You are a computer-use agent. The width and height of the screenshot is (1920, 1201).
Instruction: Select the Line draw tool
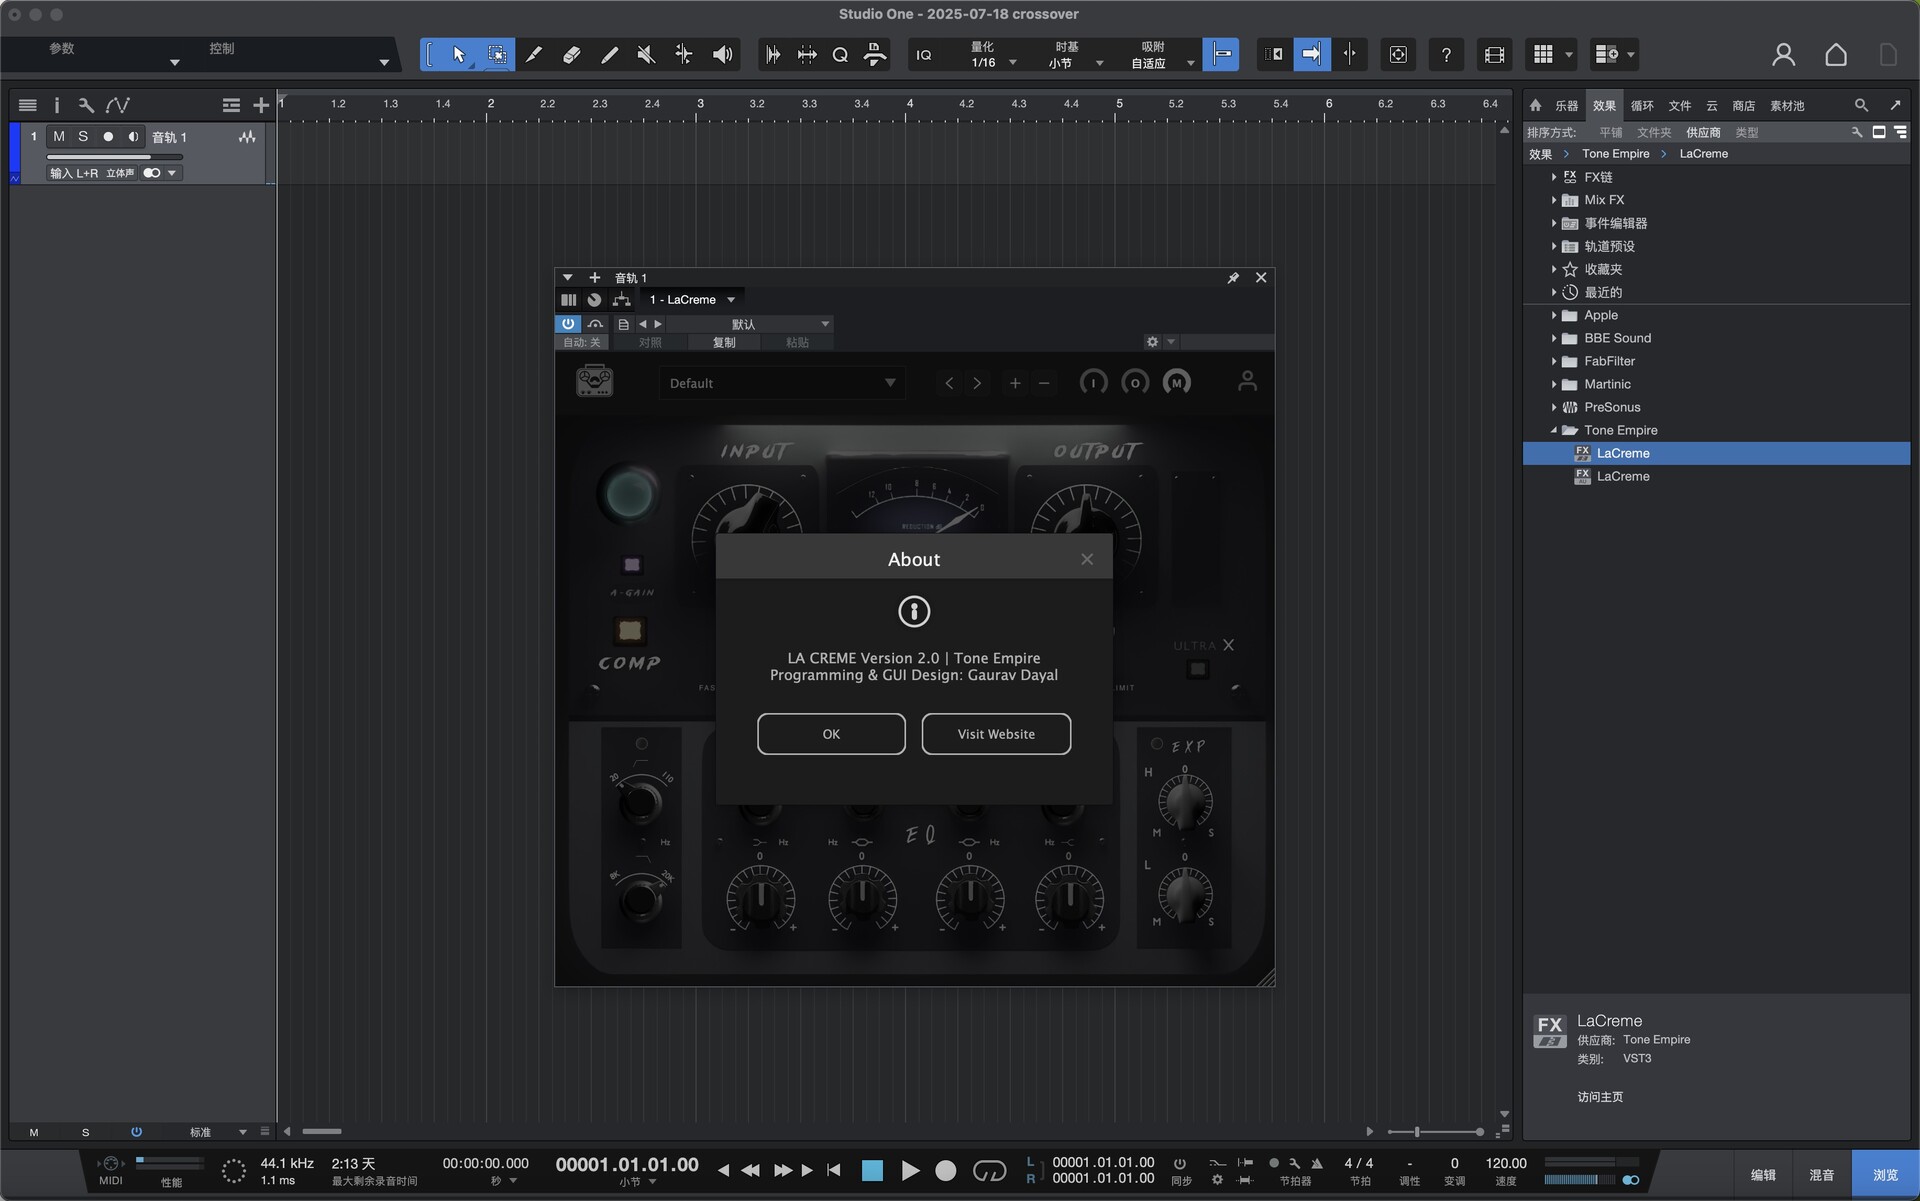609,55
